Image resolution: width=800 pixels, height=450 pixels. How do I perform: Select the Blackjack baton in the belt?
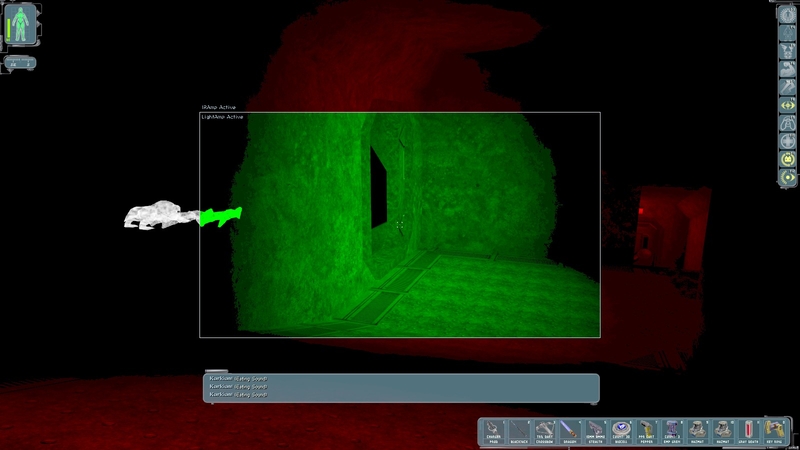518,432
